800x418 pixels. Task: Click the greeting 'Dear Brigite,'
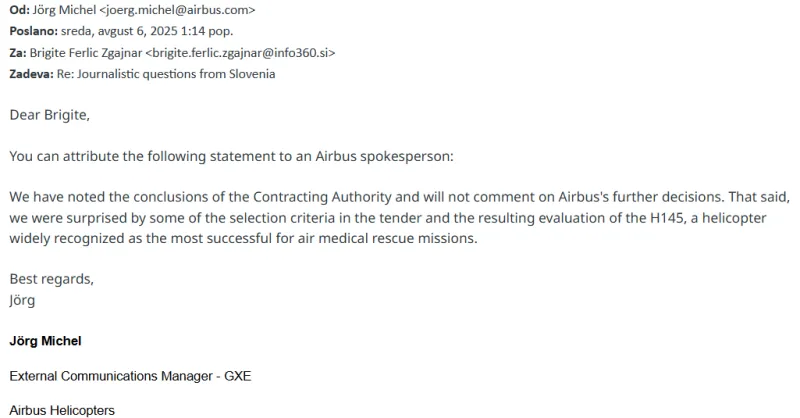[49, 115]
